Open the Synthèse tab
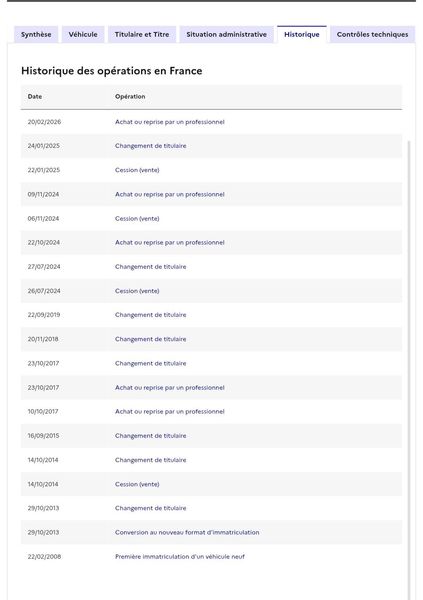This screenshot has height=600, width=423. pos(36,34)
